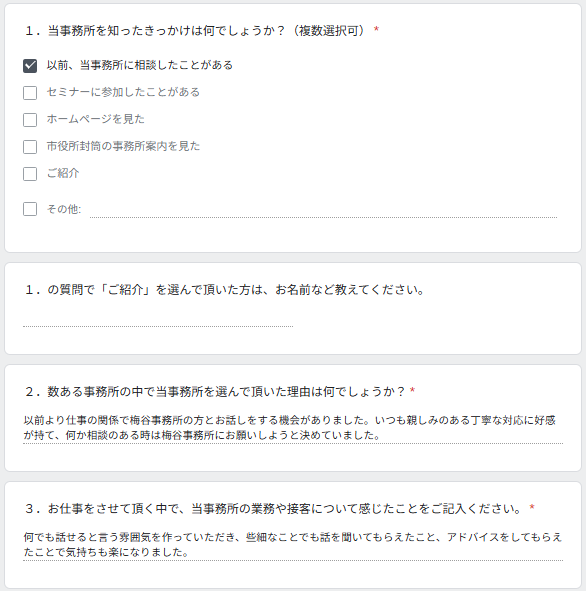The image size is (586, 591).
Task: Enable the ホームページを見た checkbox
Action: pyautogui.click(x=30, y=120)
